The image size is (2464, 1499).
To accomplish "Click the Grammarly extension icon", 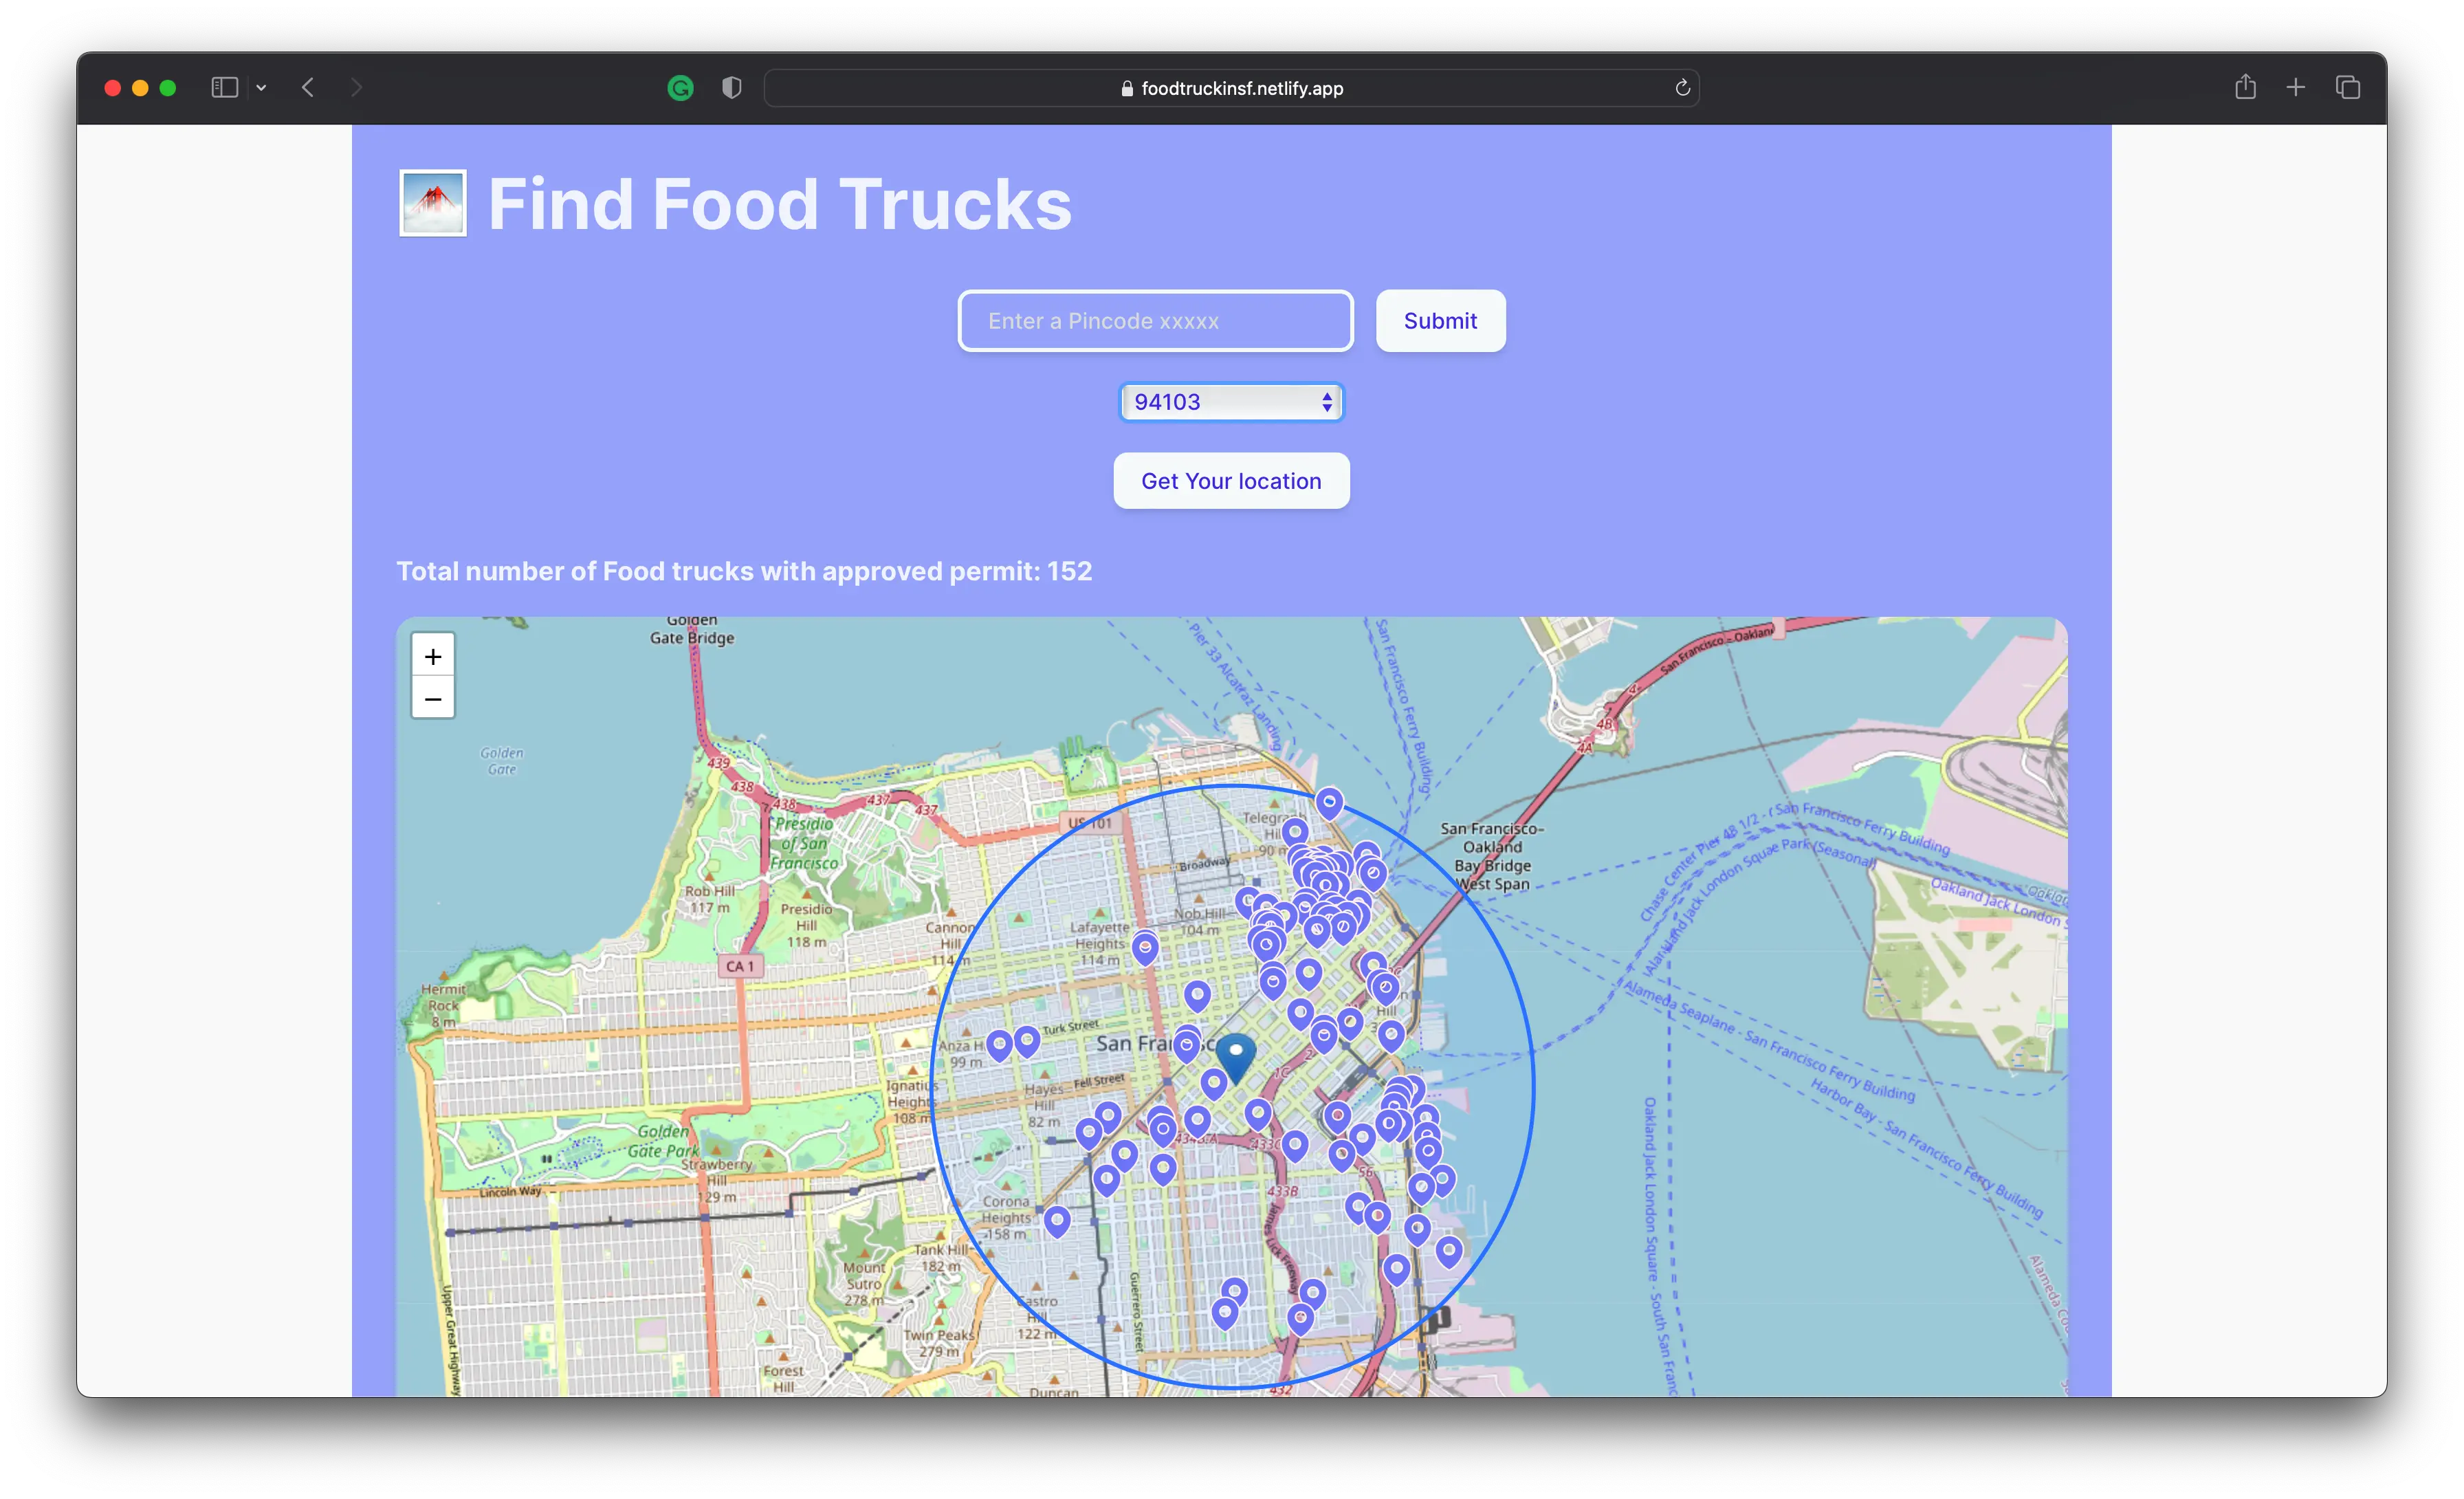I will (x=680, y=88).
